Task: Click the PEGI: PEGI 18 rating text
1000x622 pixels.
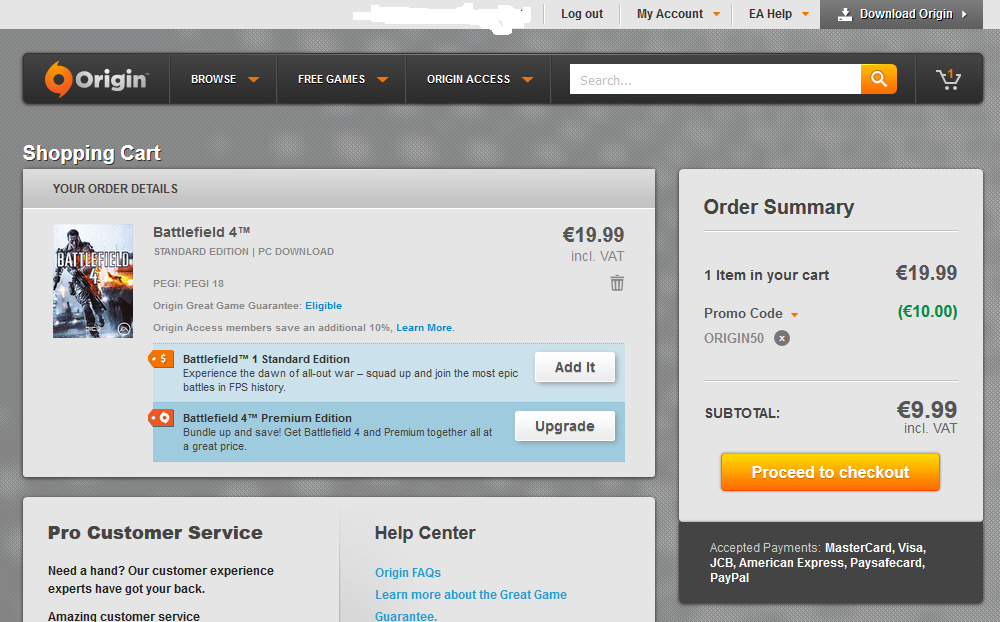Action: click(188, 283)
